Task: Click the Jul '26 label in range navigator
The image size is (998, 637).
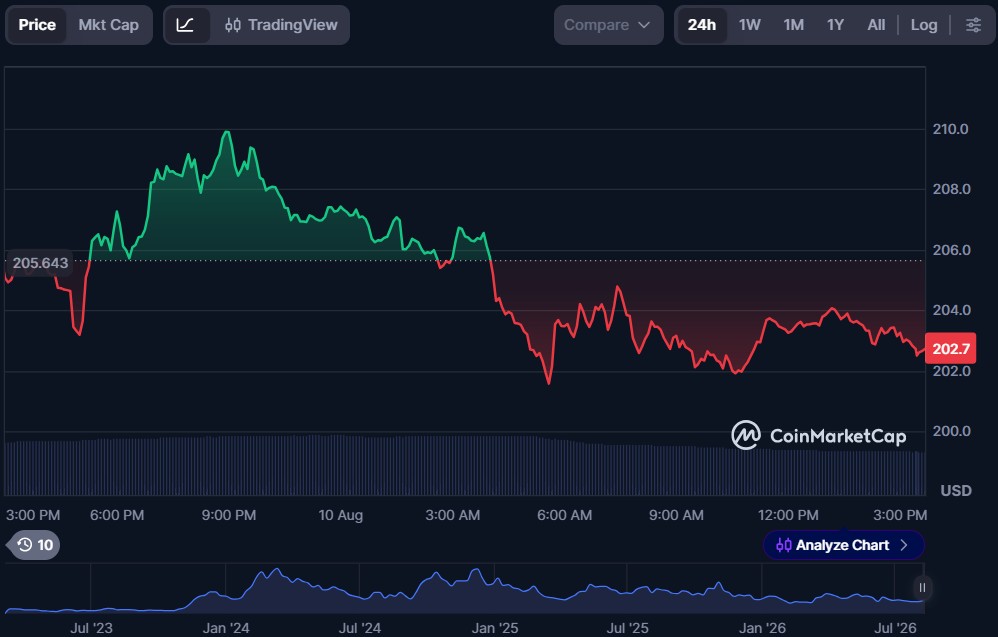Action: point(896,628)
